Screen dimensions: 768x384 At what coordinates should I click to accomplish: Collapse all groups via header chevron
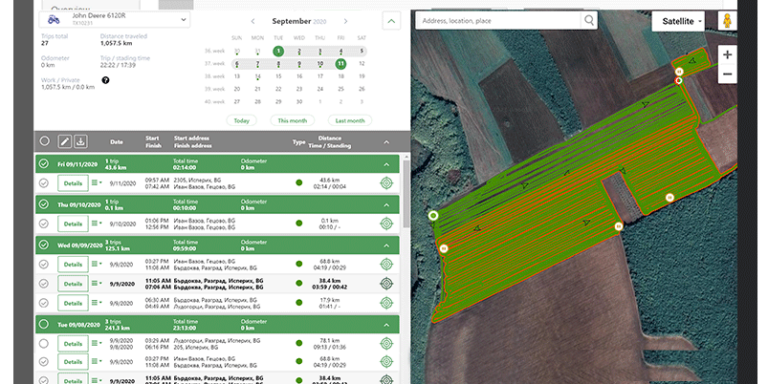click(386, 142)
